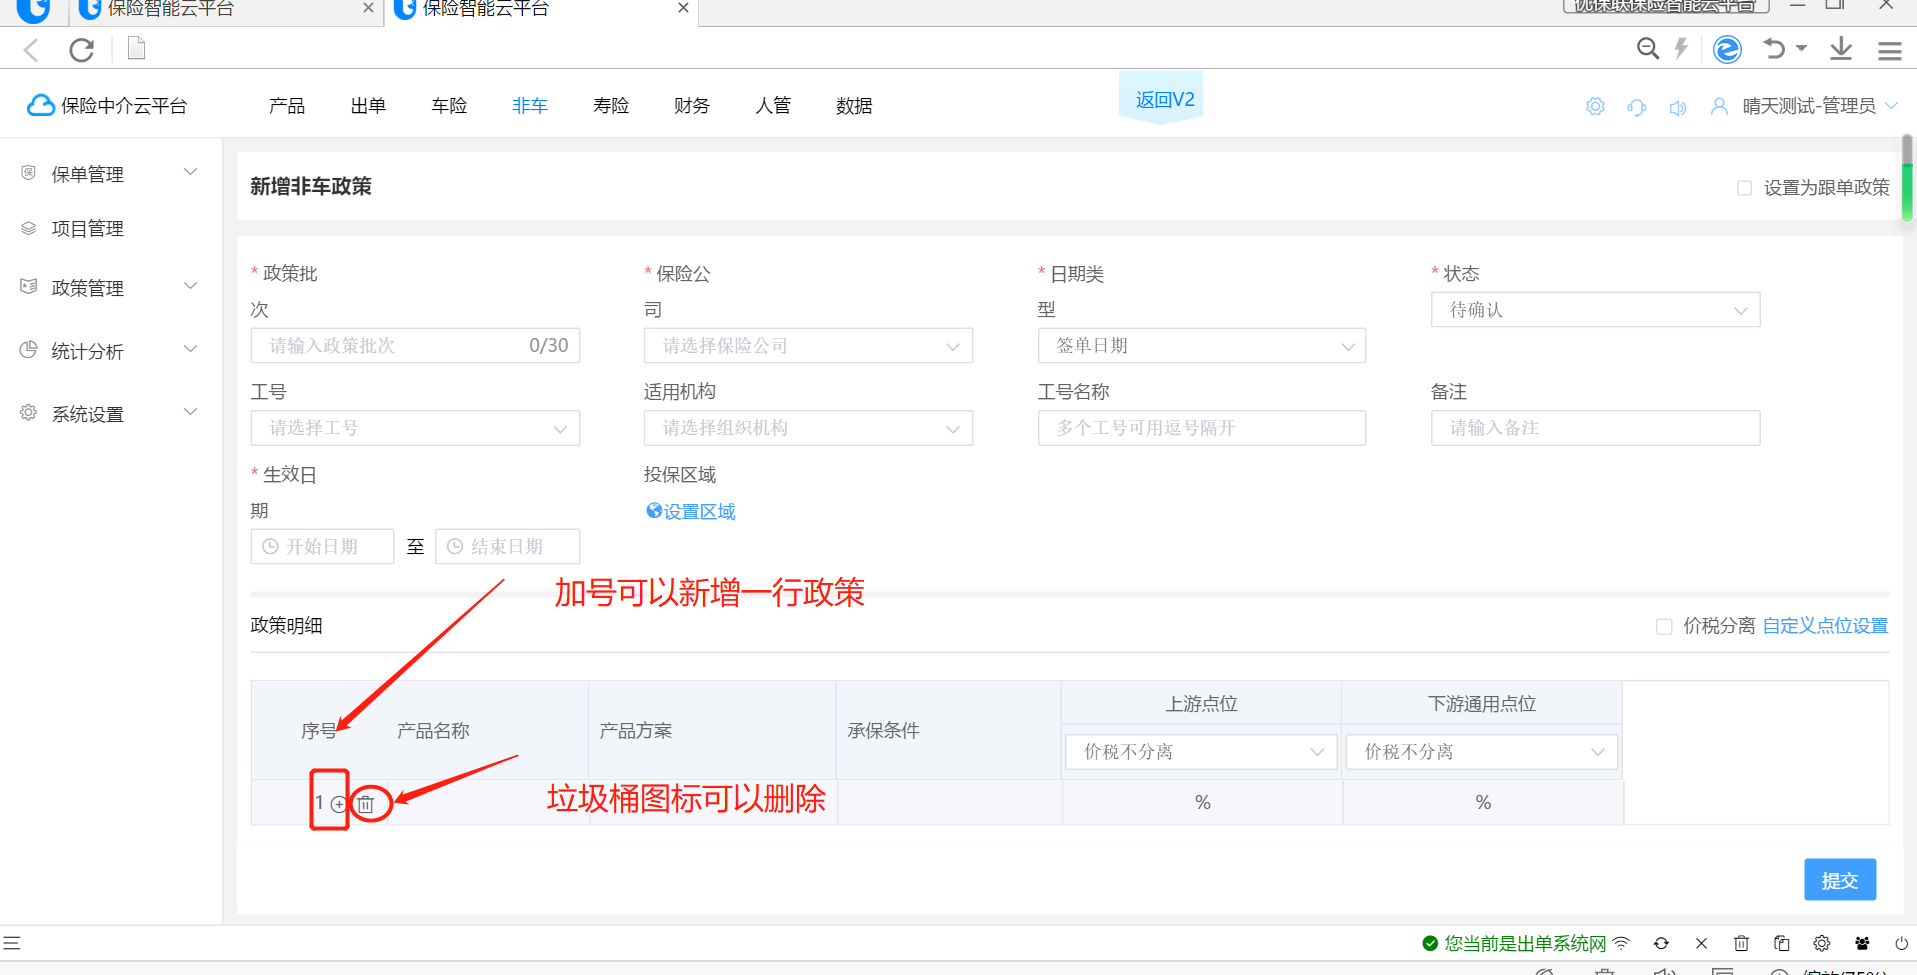Open the browser downloads icon
Image resolution: width=1917 pixels, height=975 pixels.
click(1841, 48)
